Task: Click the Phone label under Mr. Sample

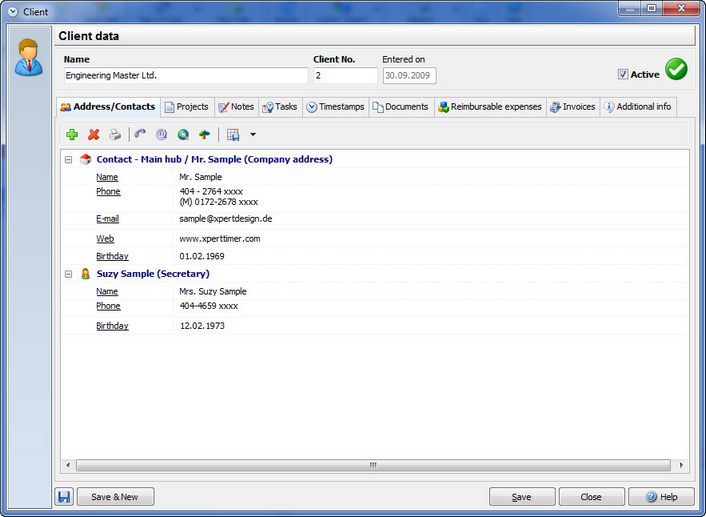Action: point(108,191)
